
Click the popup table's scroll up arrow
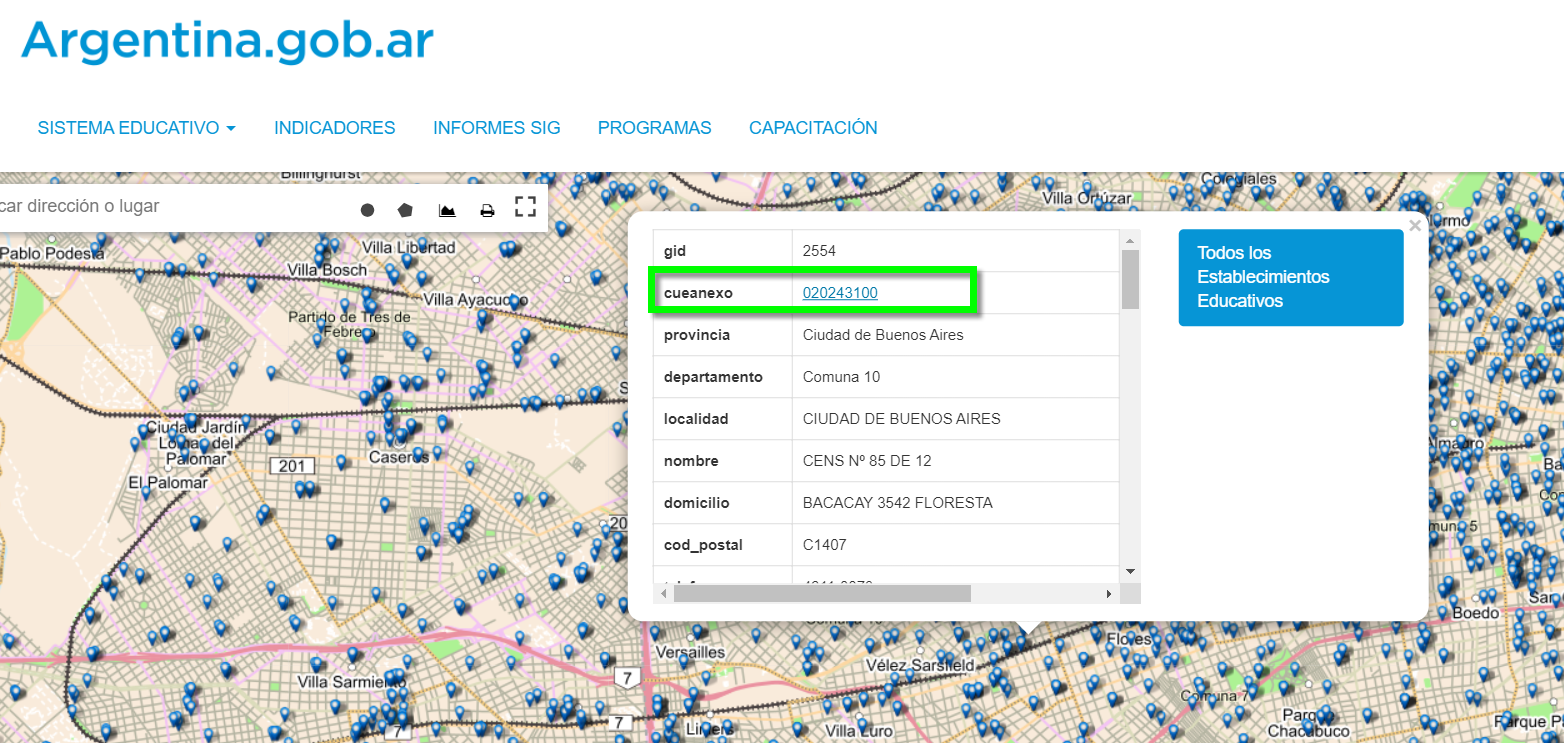[1131, 241]
